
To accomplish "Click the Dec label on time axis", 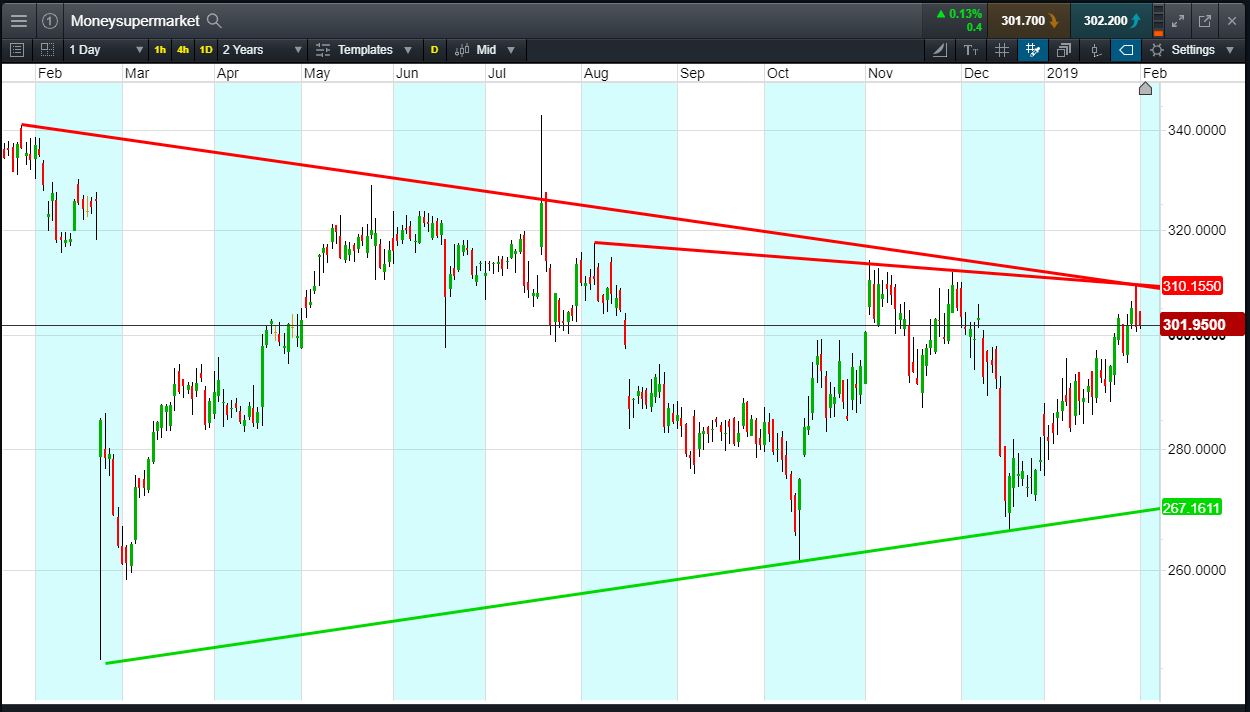I will pyautogui.click(x=976, y=73).
